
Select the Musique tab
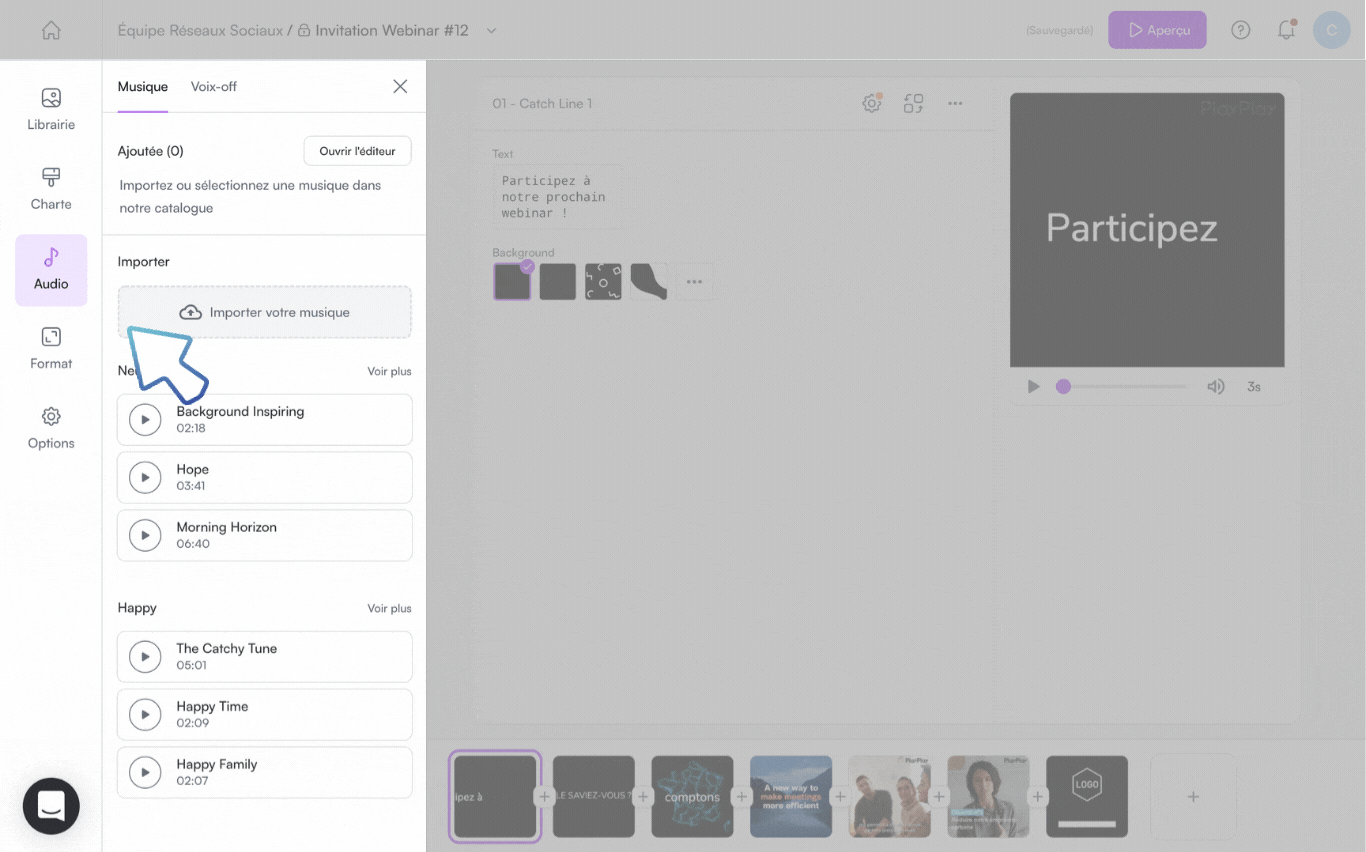coord(143,86)
